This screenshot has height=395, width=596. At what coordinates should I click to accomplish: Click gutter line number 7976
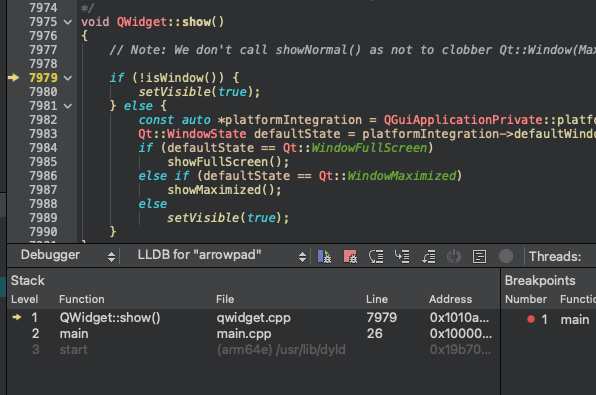[x=43, y=36]
